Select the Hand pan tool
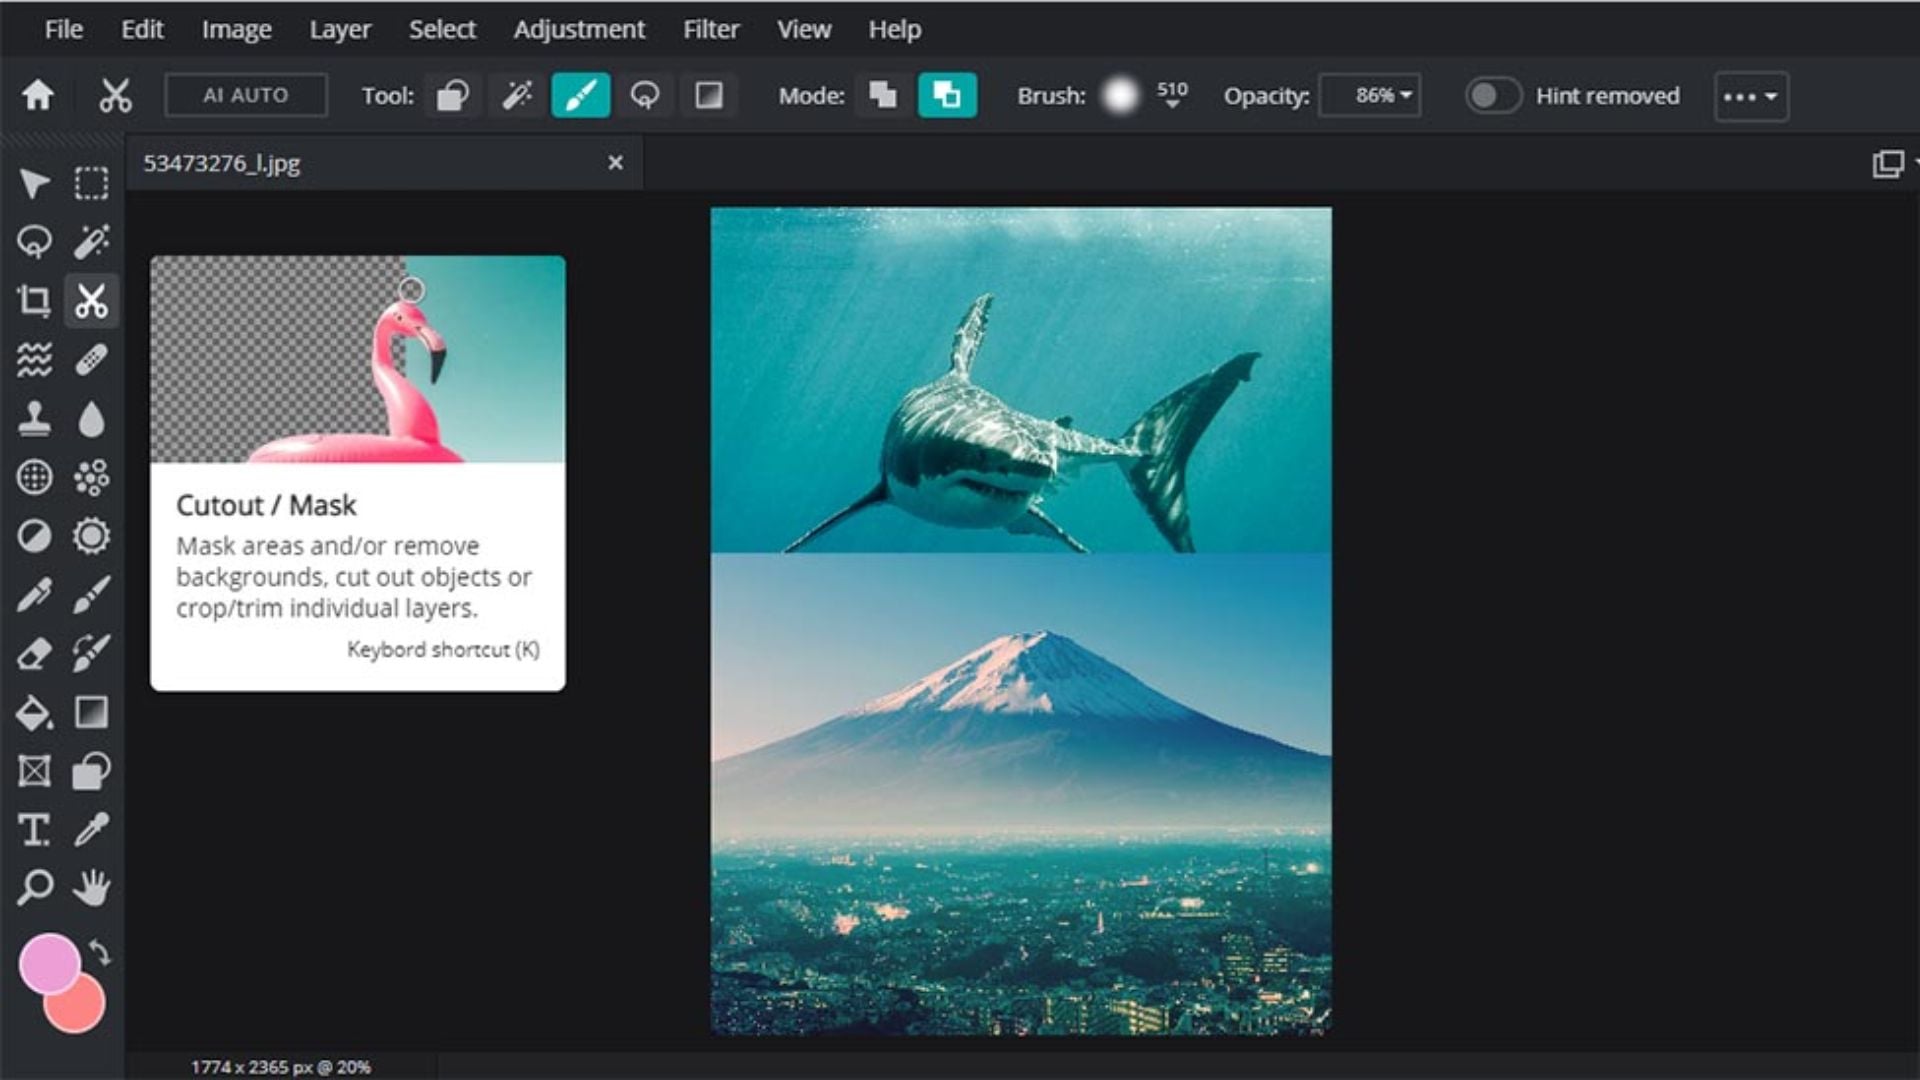This screenshot has width=1920, height=1080. [x=91, y=888]
